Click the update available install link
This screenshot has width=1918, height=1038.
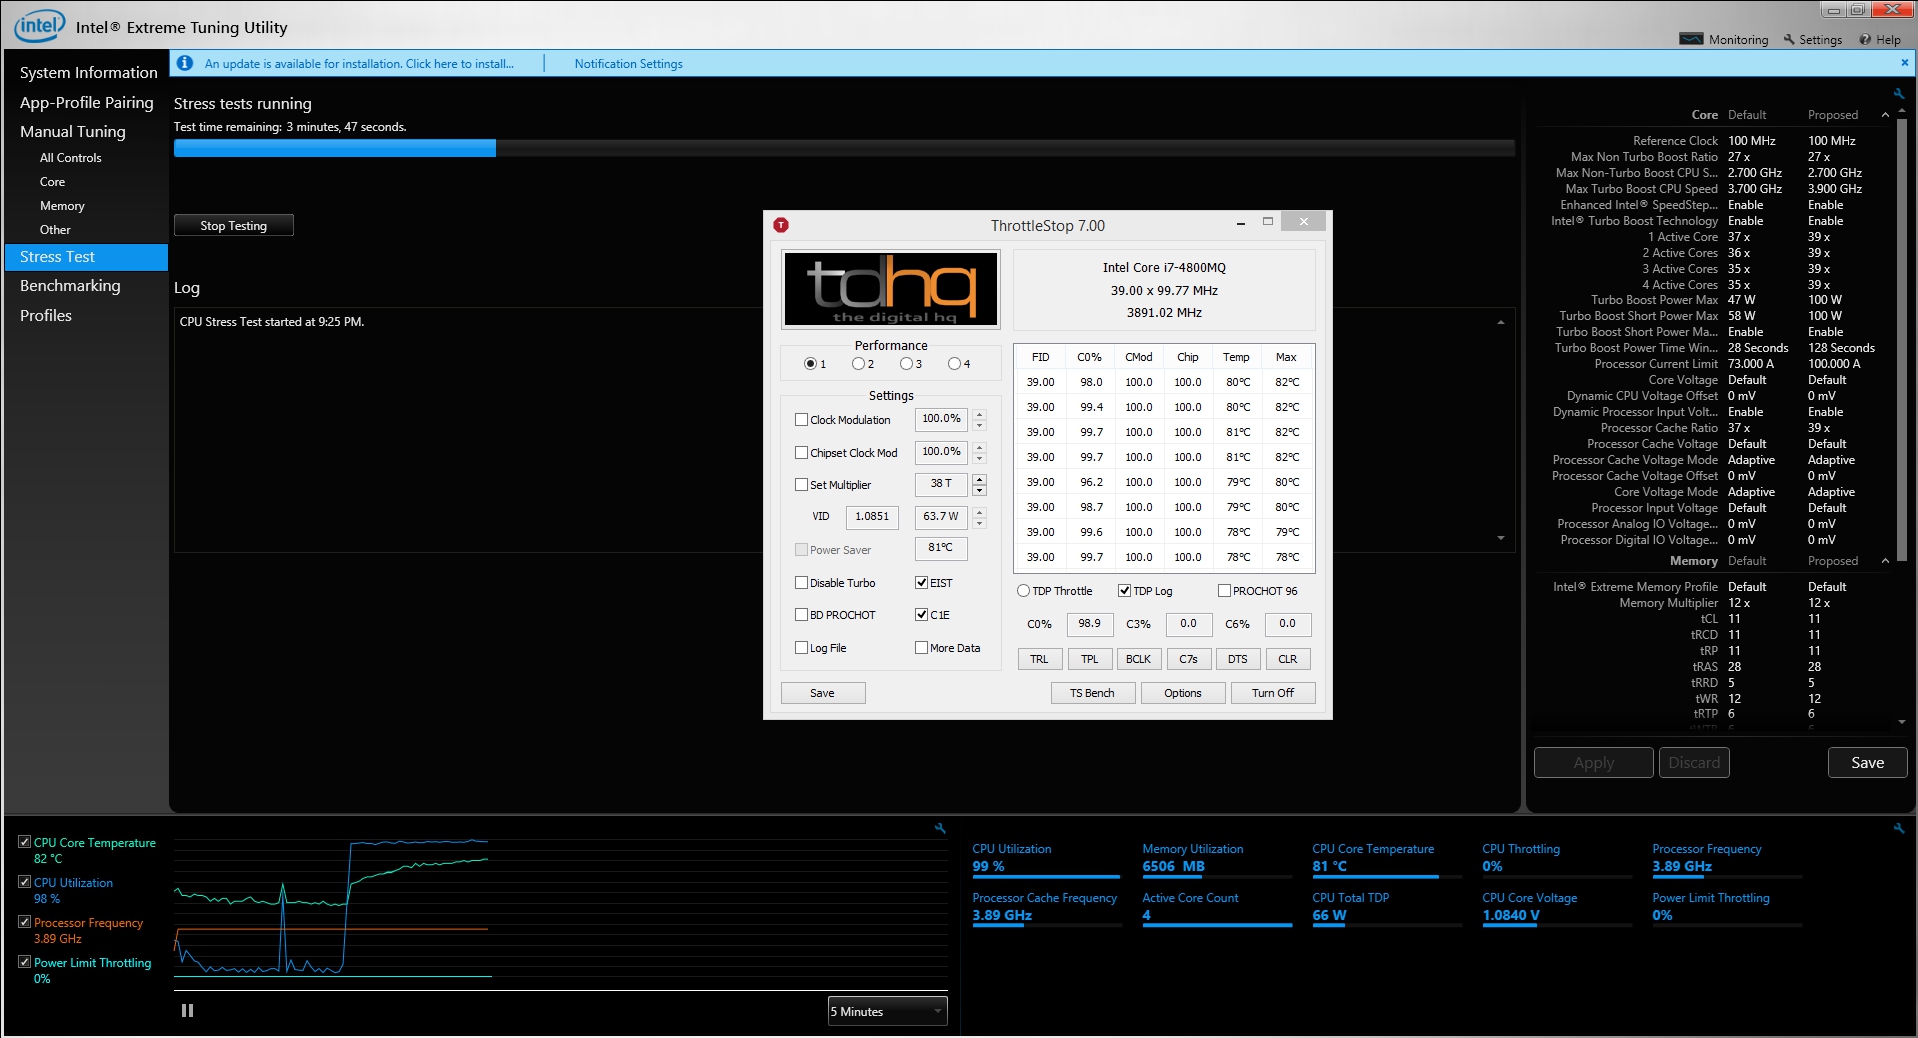pos(359,63)
